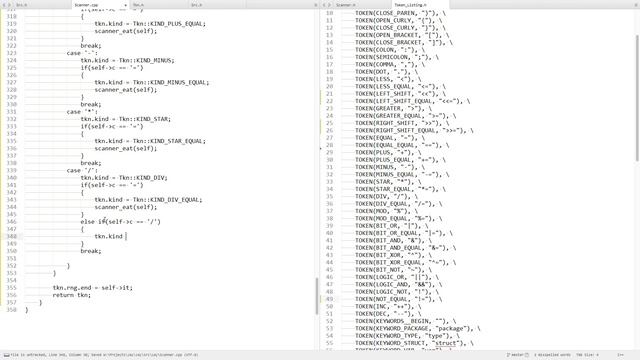Place cursor on case '/': line

click(82, 171)
